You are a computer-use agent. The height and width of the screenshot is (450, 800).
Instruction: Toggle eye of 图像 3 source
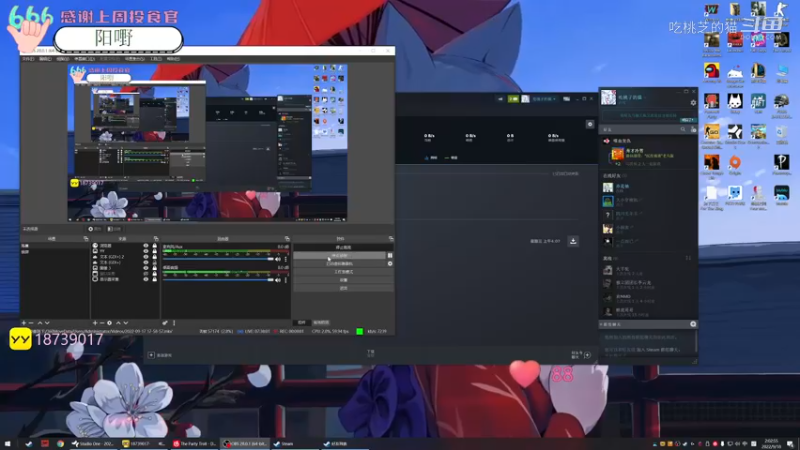click(146, 268)
